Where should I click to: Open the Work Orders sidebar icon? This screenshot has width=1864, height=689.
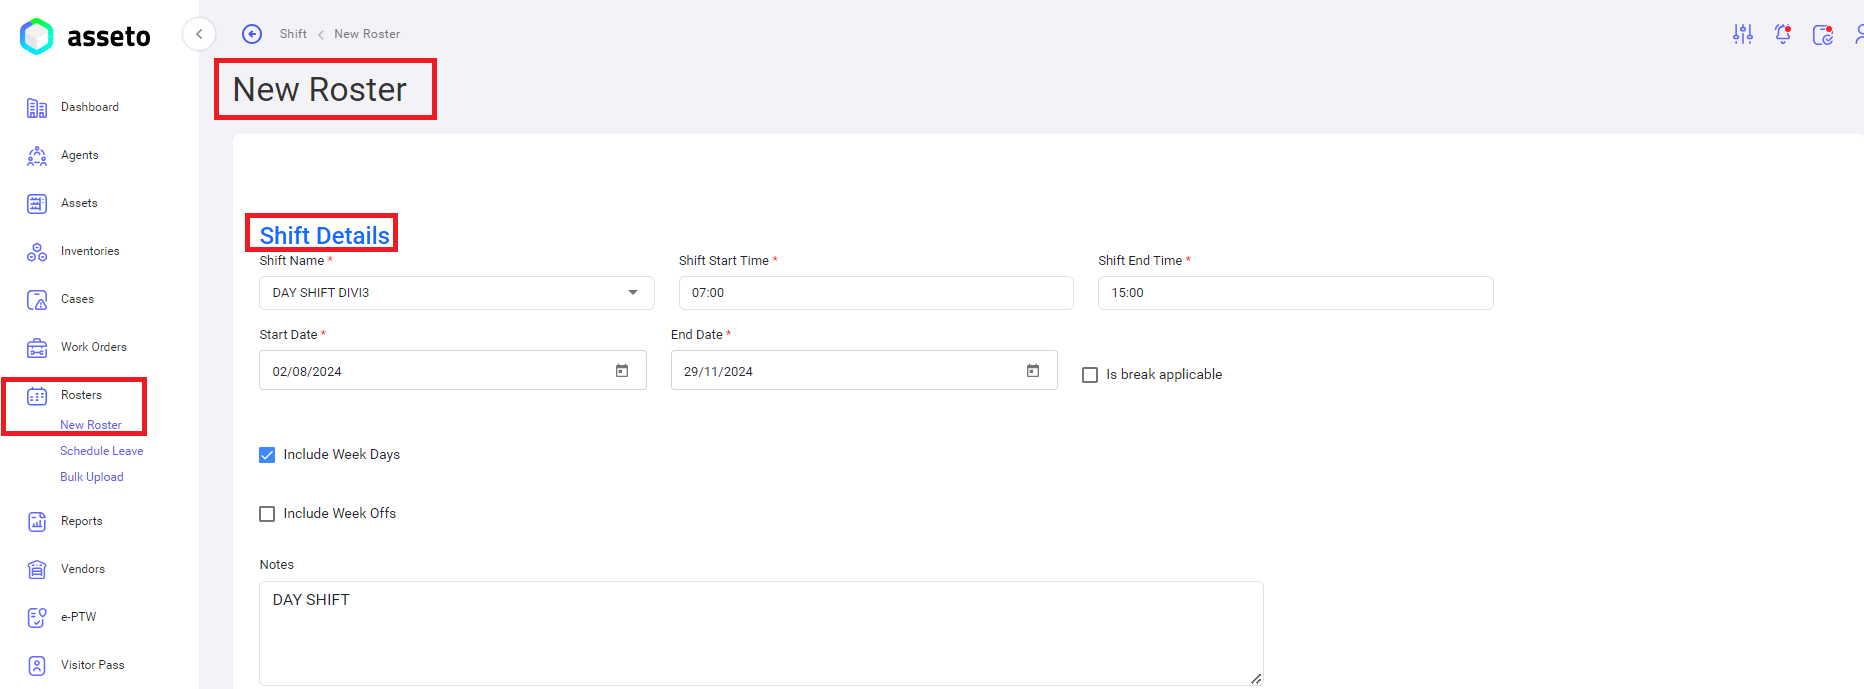(x=37, y=348)
